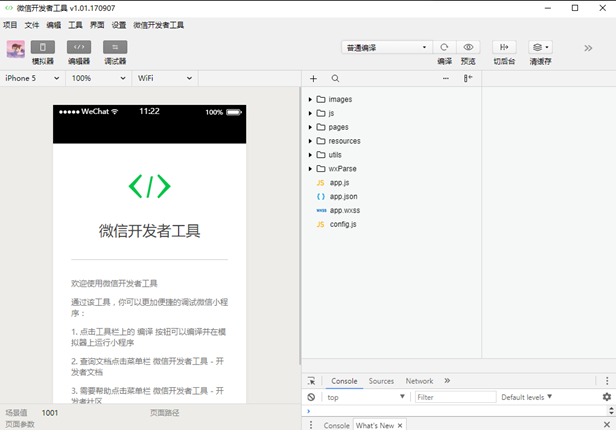Screen dimensions: 616x430
Task: Select the What's New drawer tab
Action: (x=375, y=425)
